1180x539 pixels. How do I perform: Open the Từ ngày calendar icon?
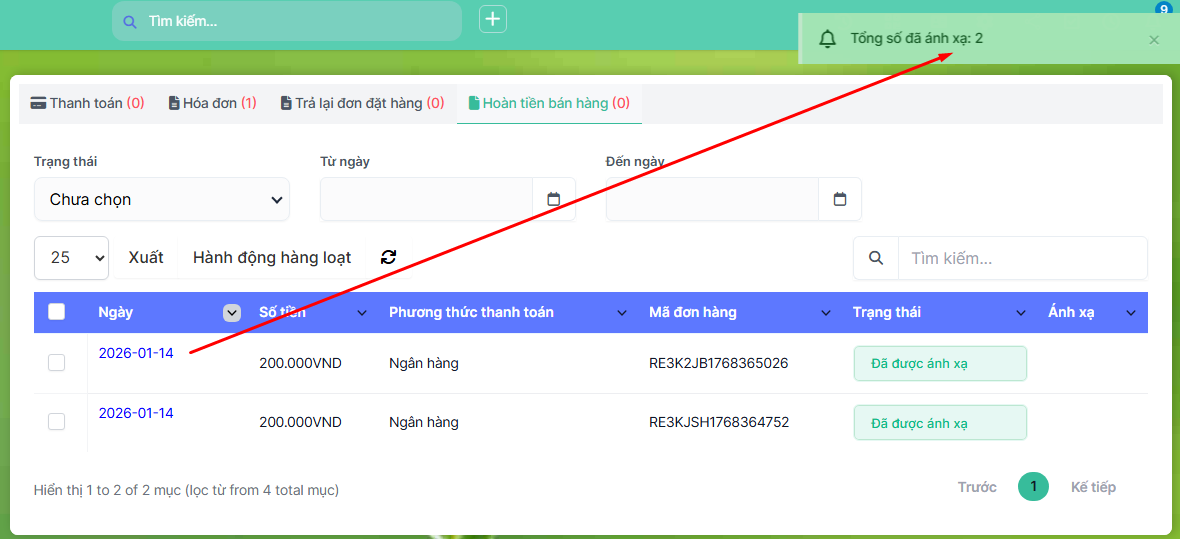click(554, 199)
